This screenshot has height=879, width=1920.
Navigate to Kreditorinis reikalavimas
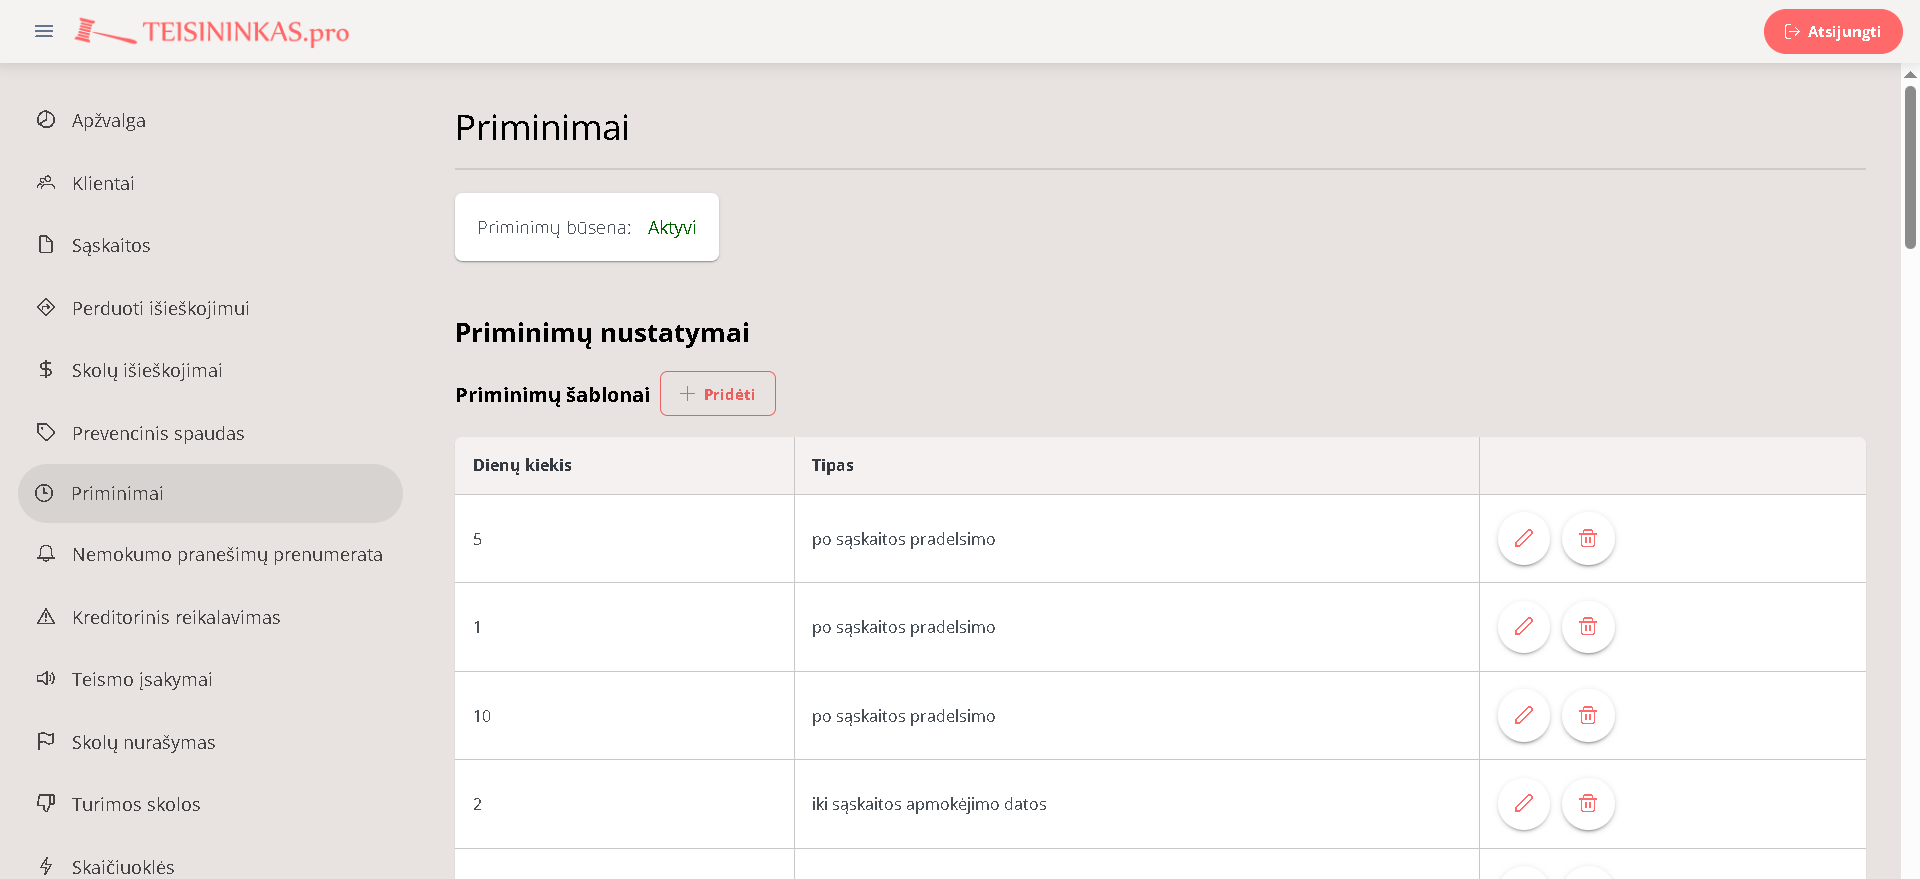coord(176,618)
